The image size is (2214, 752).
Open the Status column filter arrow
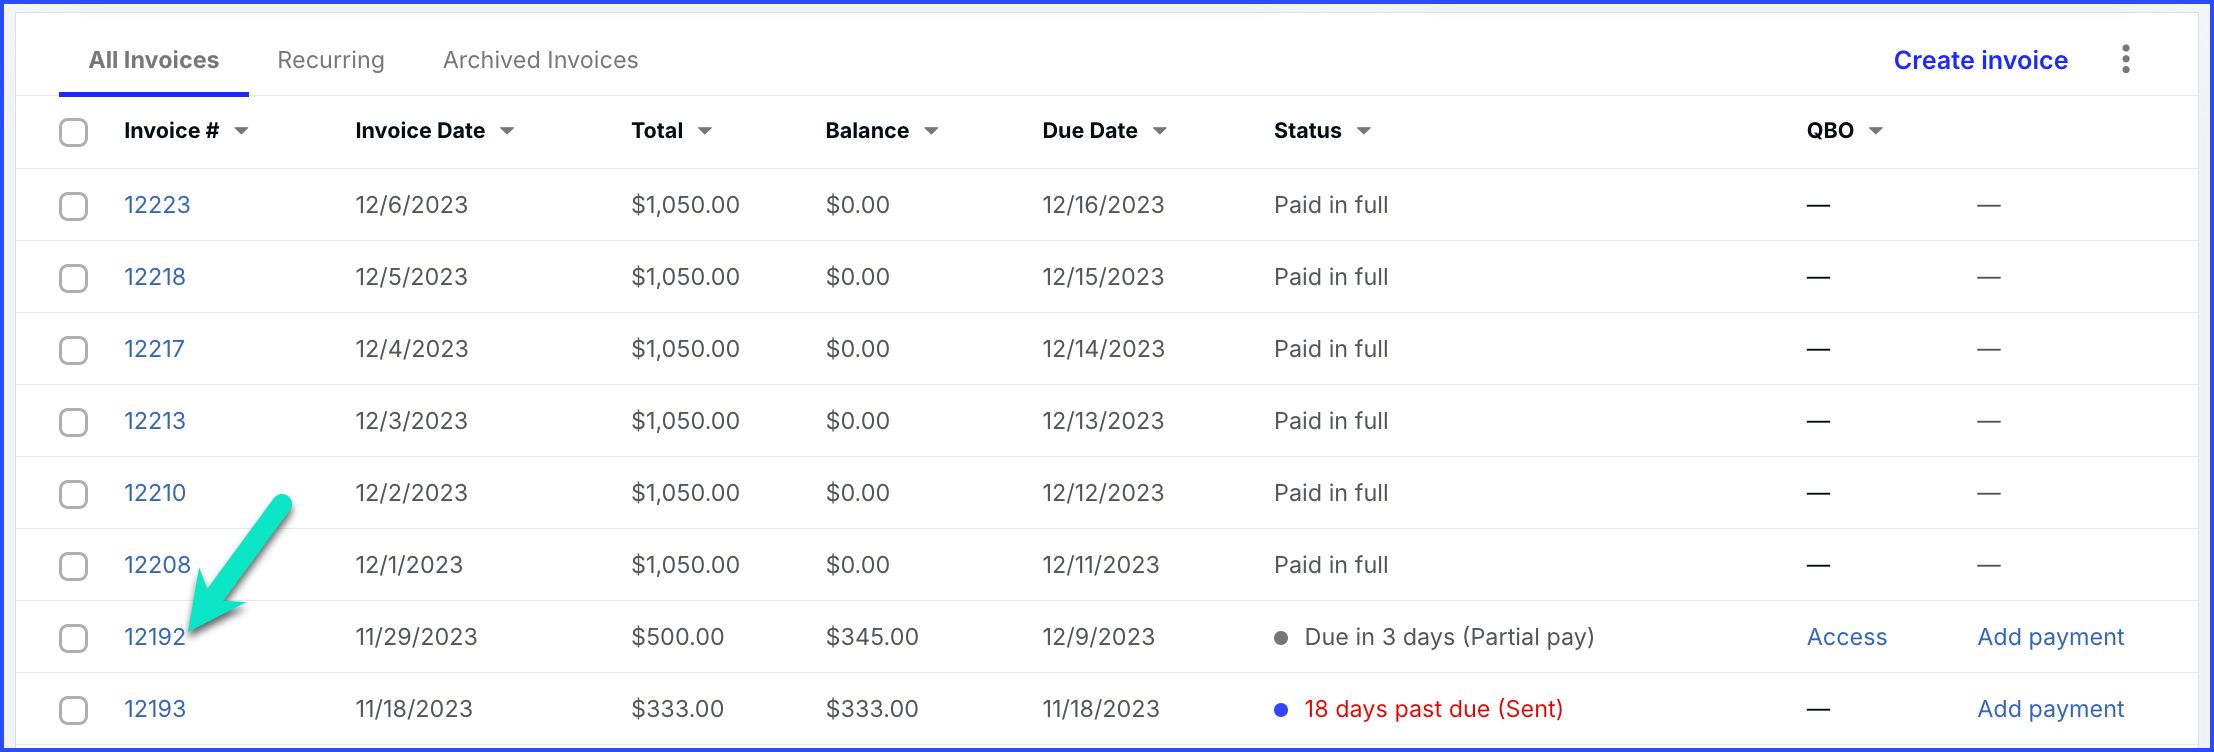[1364, 131]
